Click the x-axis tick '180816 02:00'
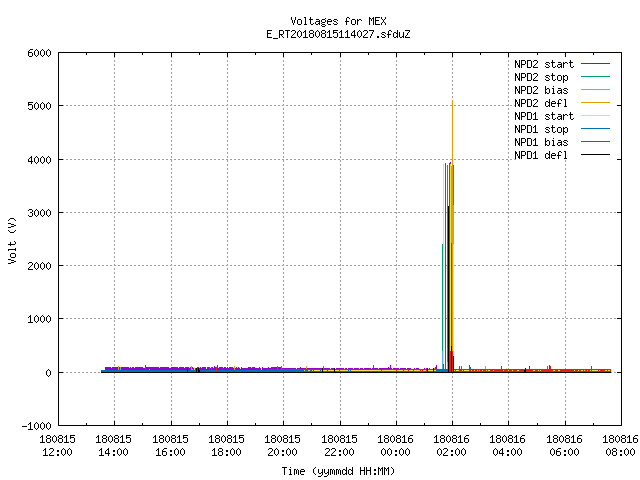640x480 pixels. 451,446
